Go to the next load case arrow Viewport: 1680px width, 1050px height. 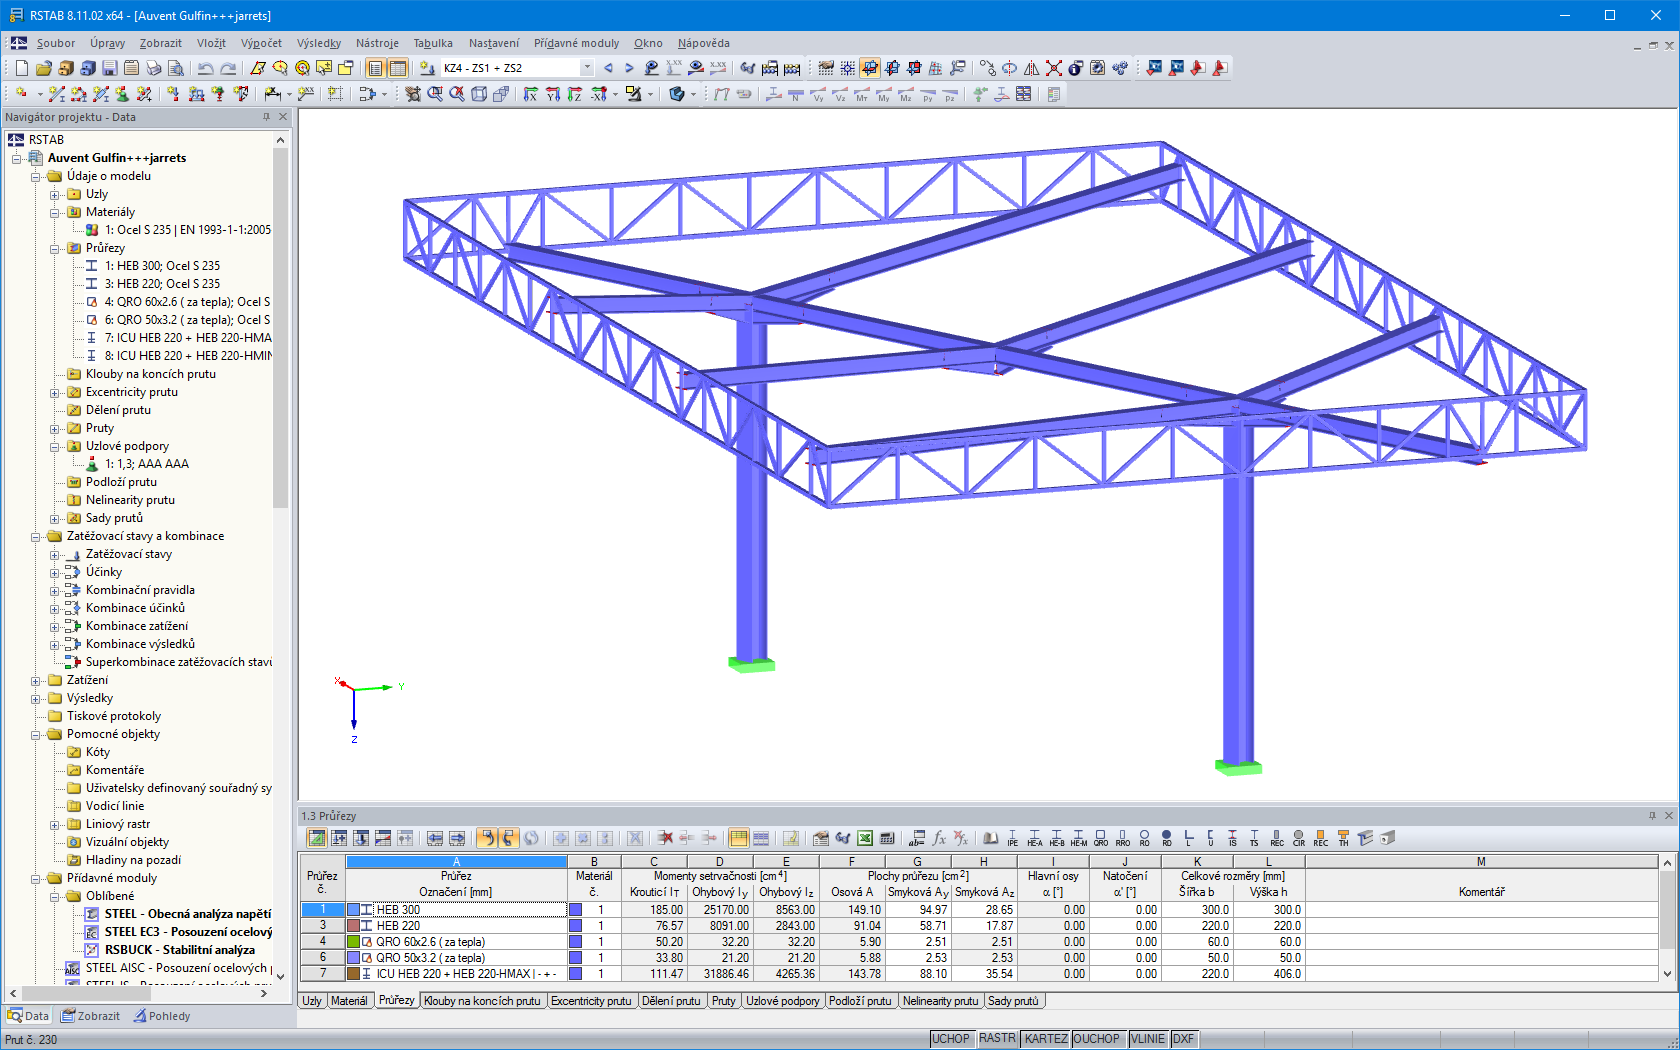coord(629,68)
